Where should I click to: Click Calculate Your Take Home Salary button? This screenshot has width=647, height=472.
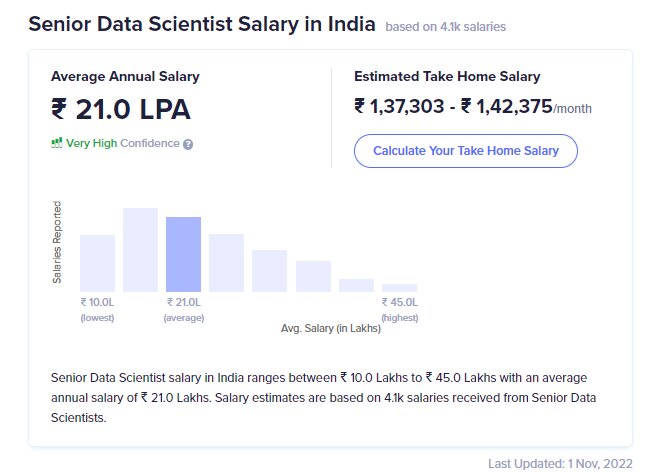pyautogui.click(x=465, y=151)
